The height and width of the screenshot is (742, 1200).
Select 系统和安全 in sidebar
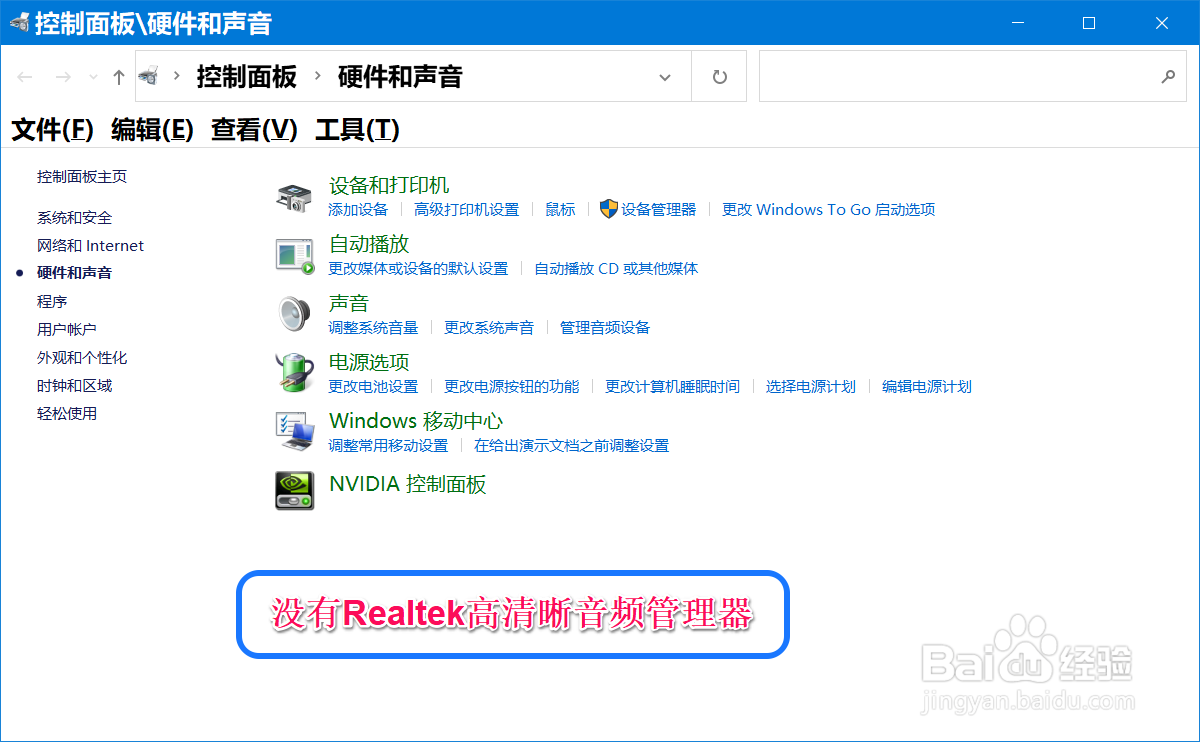[74, 218]
